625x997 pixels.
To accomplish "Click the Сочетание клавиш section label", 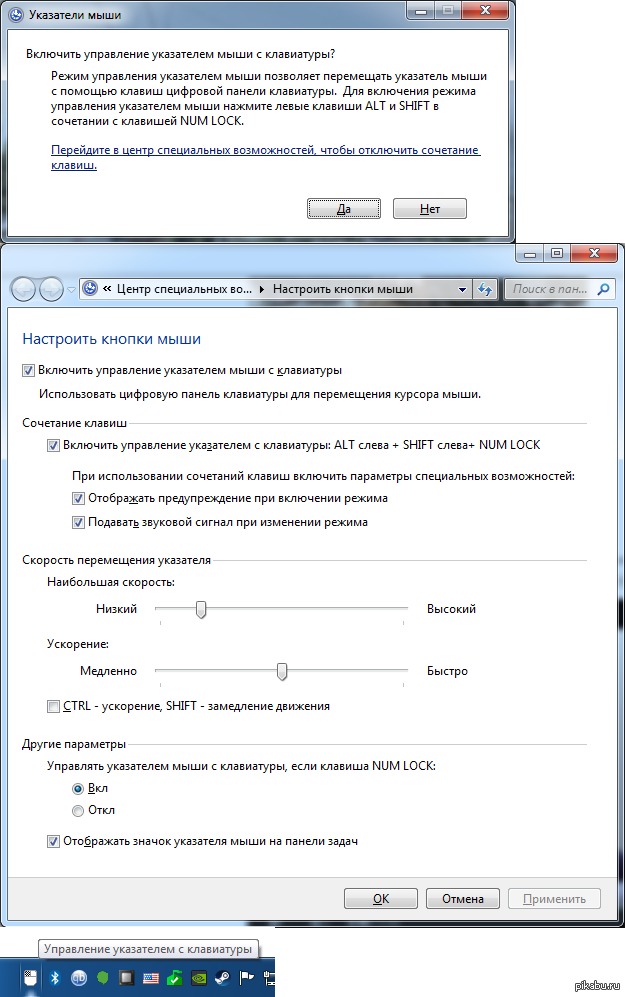I will 74,423.
